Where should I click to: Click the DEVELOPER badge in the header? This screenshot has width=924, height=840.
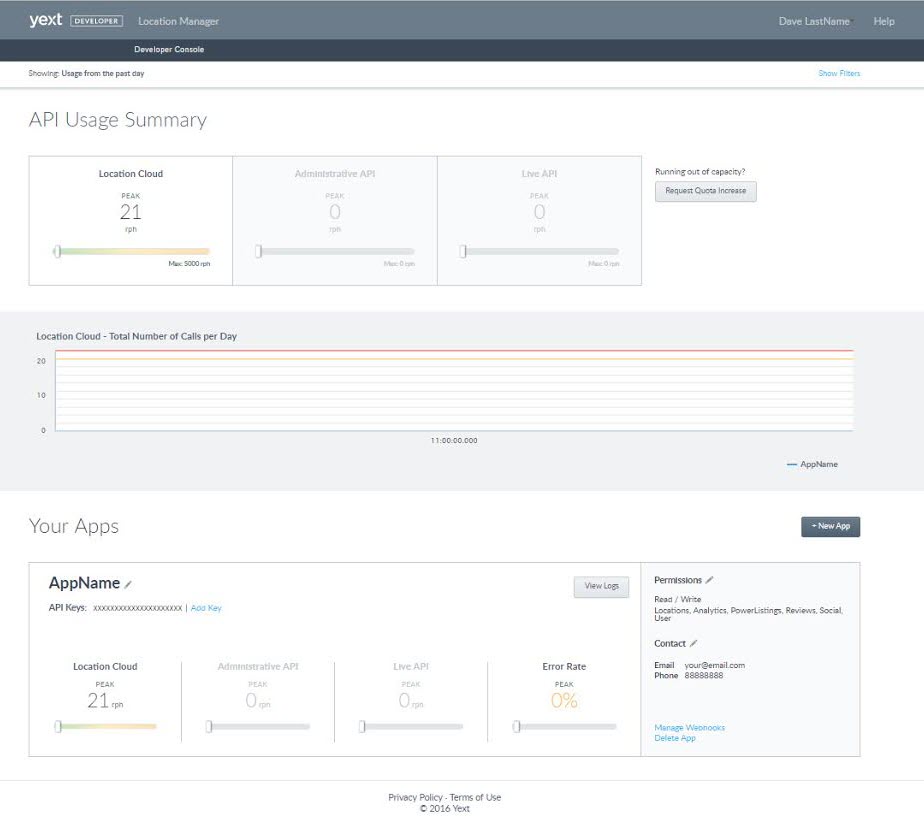[96, 21]
